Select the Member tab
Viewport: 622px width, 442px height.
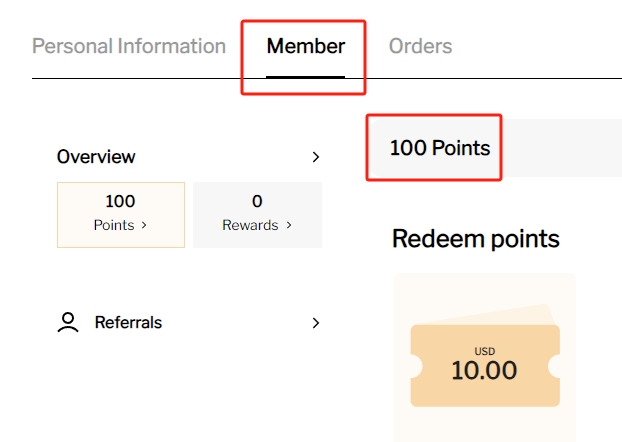point(305,46)
